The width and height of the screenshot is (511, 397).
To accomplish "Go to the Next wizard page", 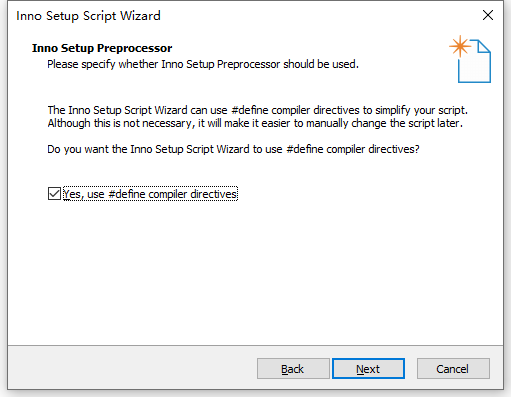I will point(368,369).
